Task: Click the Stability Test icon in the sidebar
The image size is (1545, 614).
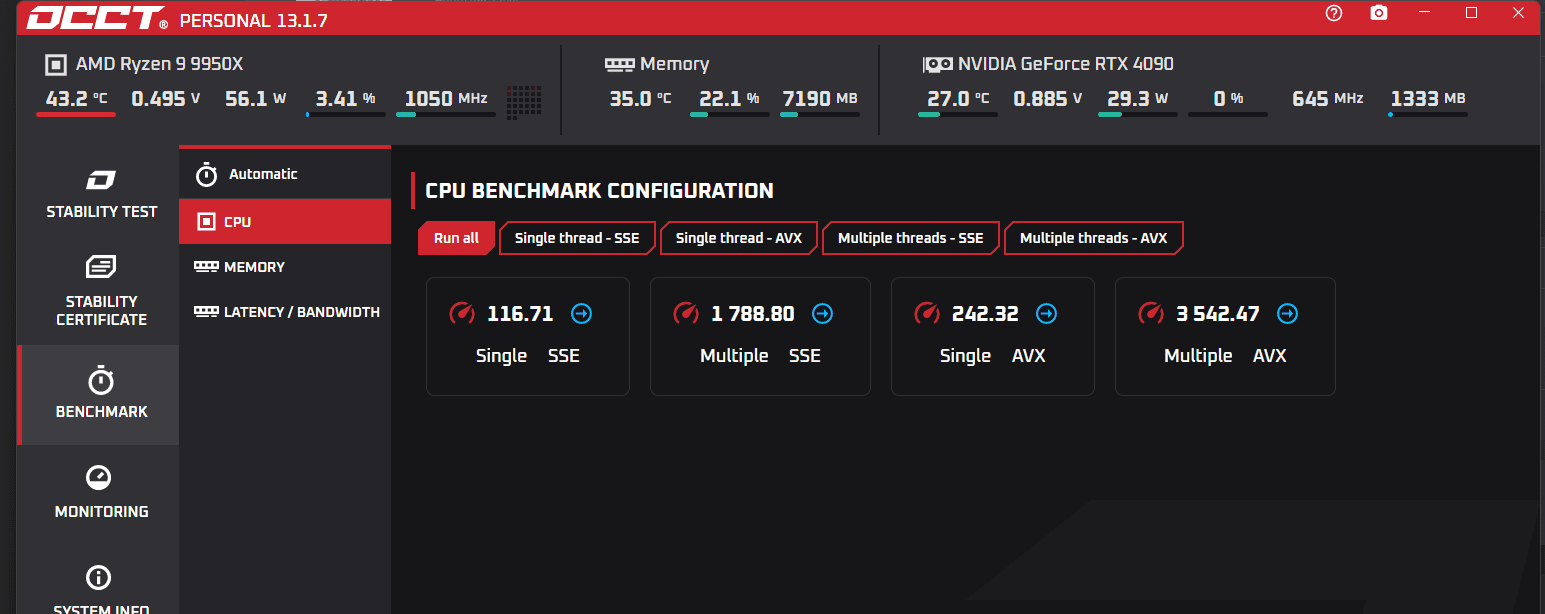Action: [101, 180]
